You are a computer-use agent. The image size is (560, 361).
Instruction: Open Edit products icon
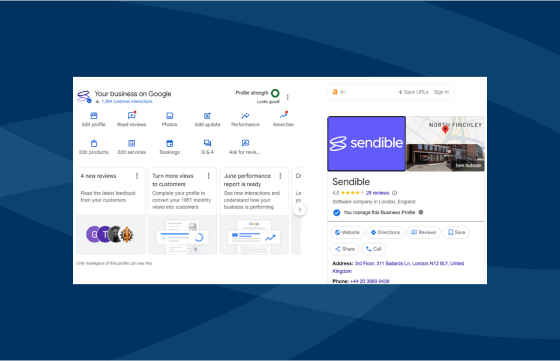click(x=94, y=144)
